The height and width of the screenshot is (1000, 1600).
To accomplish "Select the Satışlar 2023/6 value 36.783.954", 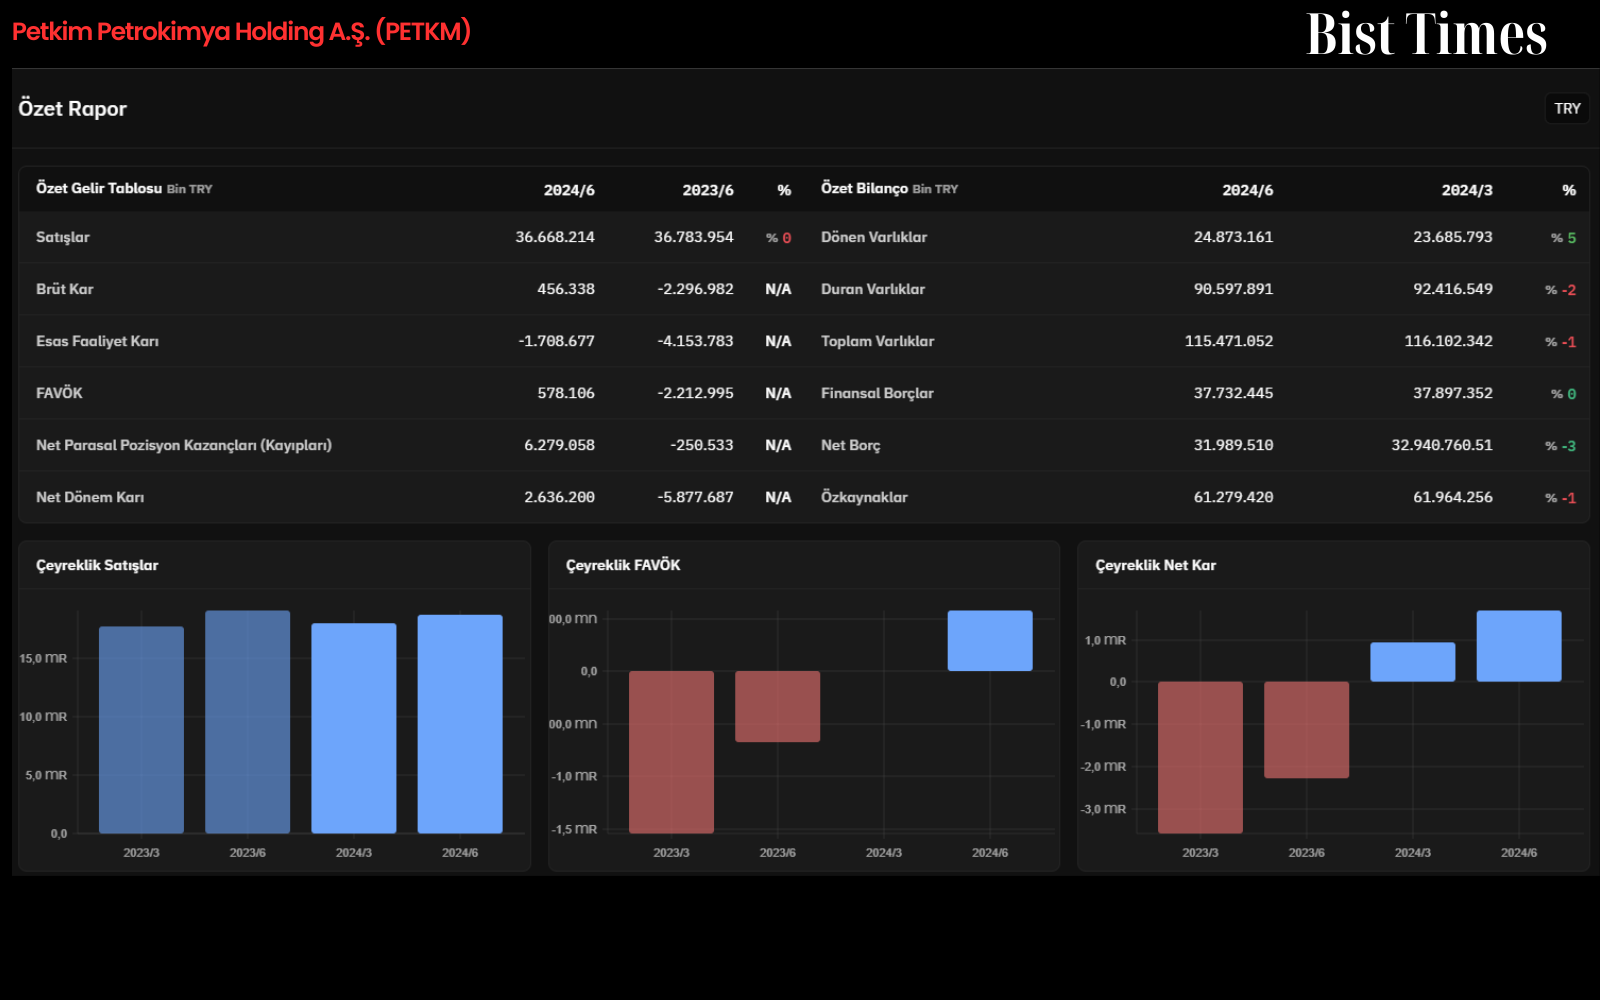I will (x=694, y=237).
